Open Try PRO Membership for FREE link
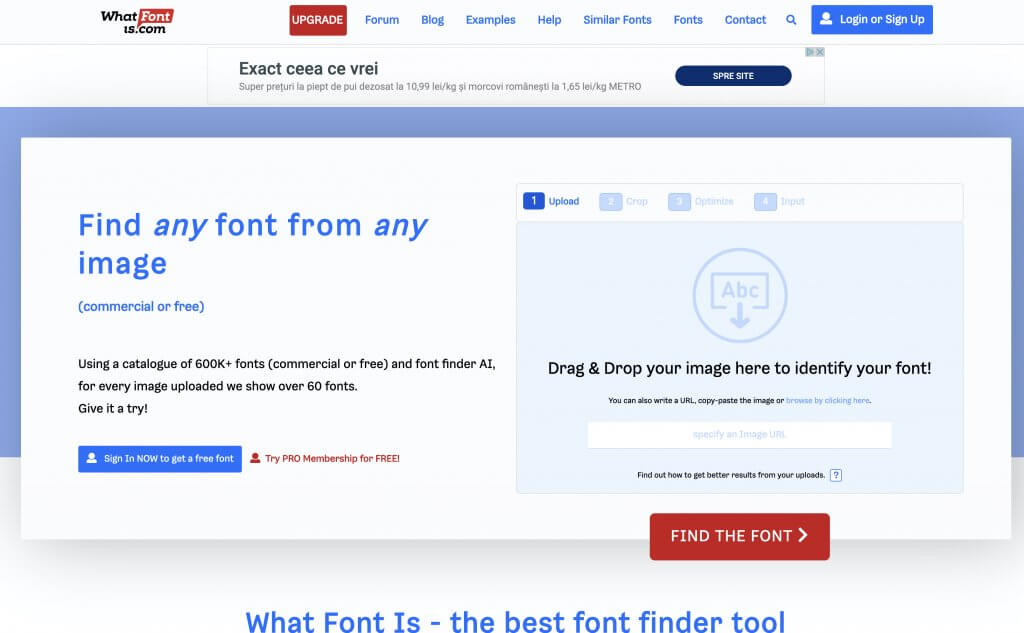The image size is (1024, 633). pos(325,459)
